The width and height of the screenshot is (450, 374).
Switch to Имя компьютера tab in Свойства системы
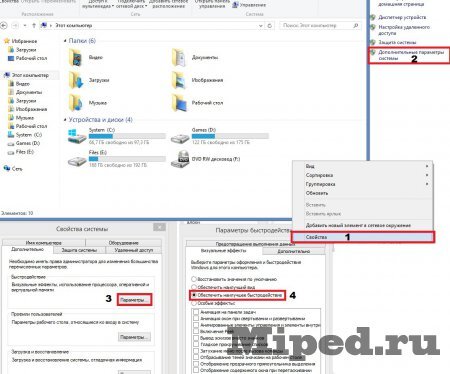(x=44, y=243)
